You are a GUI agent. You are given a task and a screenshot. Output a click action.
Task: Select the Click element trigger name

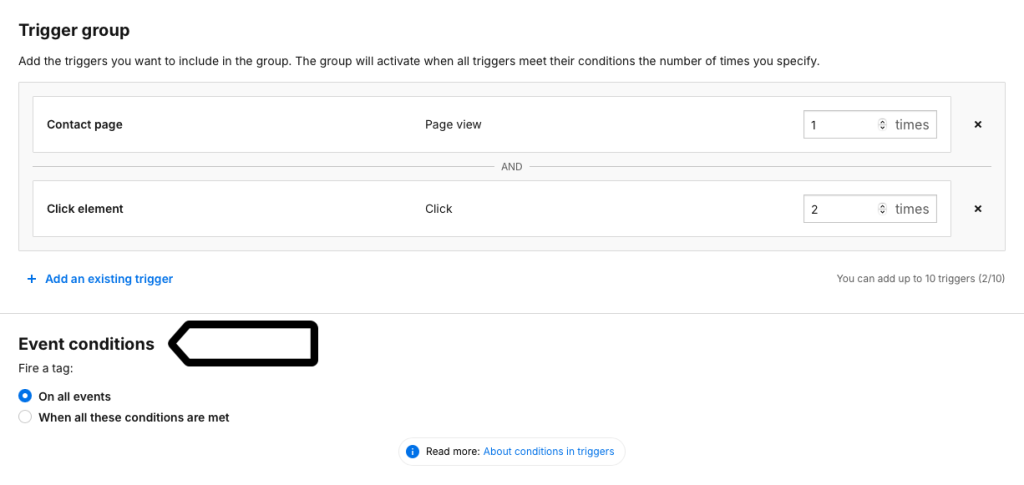coord(85,210)
